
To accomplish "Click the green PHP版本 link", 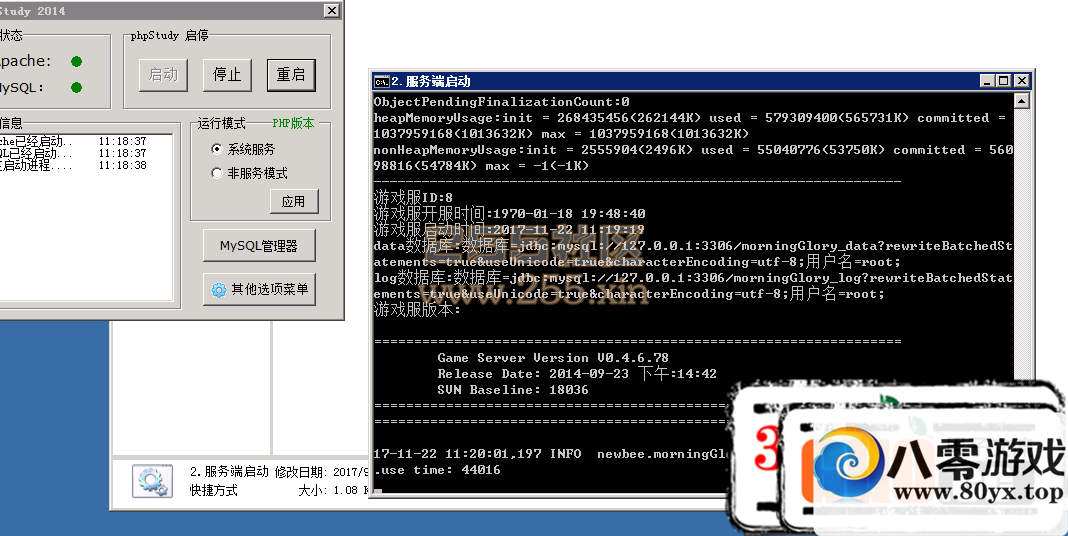I will pos(293,123).
